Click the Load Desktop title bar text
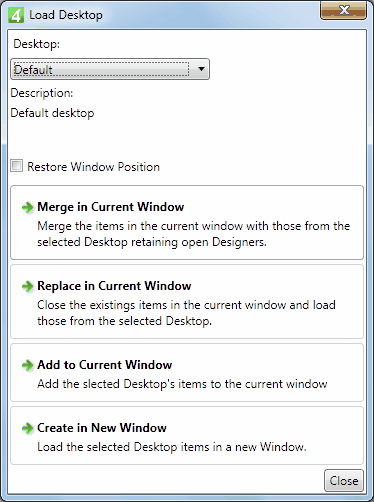The image size is (374, 502). click(66, 15)
